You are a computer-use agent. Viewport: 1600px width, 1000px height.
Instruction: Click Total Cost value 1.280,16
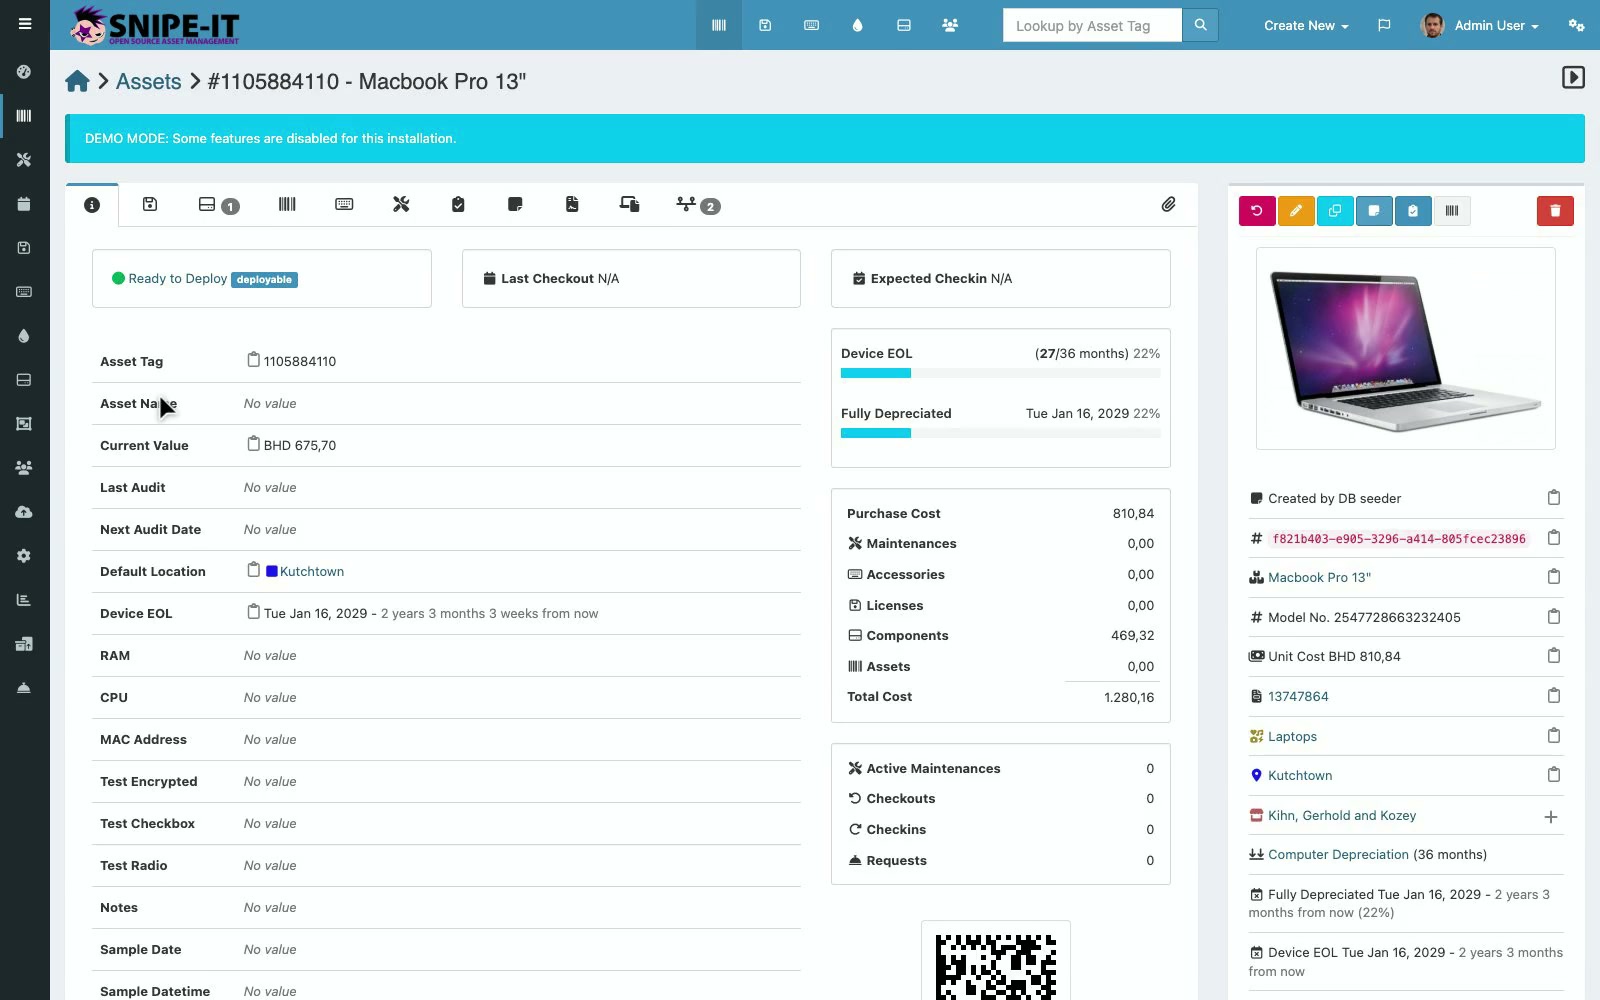pyautogui.click(x=1129, y=697)
